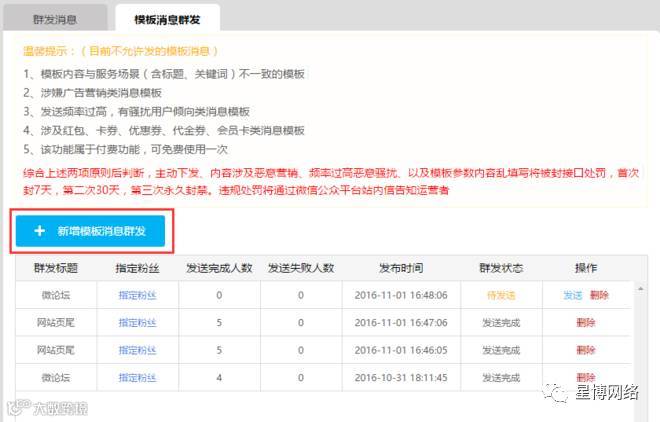Click the 操作 column header

pyautogui.click(x=586, y=268)
